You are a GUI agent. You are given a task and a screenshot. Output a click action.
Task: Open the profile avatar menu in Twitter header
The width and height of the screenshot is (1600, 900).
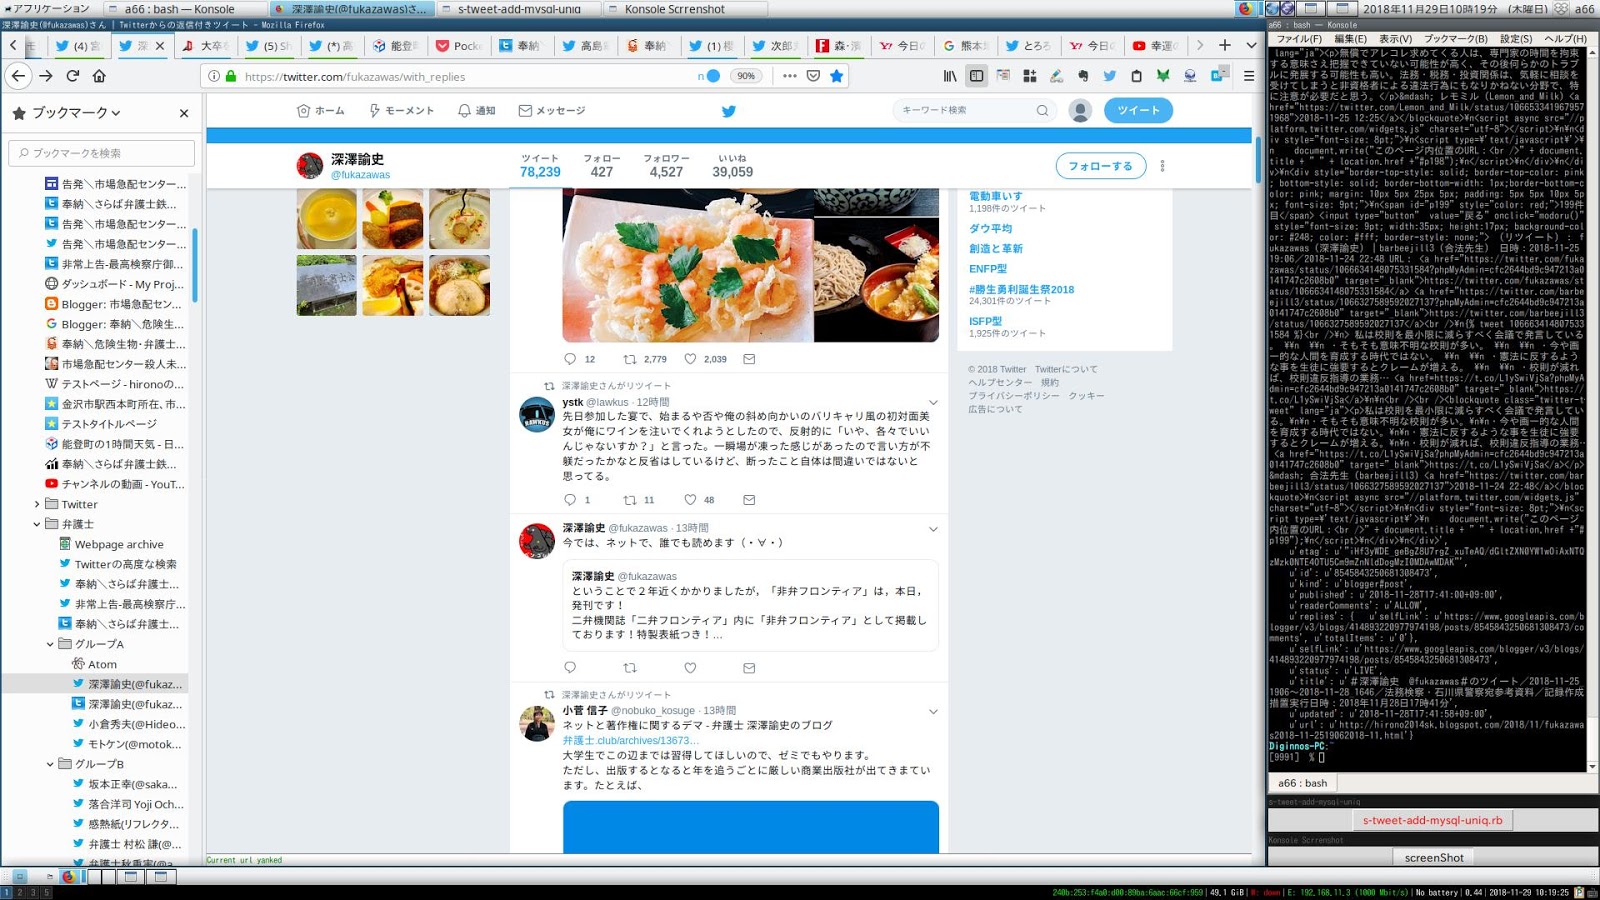click(1080, 111)
